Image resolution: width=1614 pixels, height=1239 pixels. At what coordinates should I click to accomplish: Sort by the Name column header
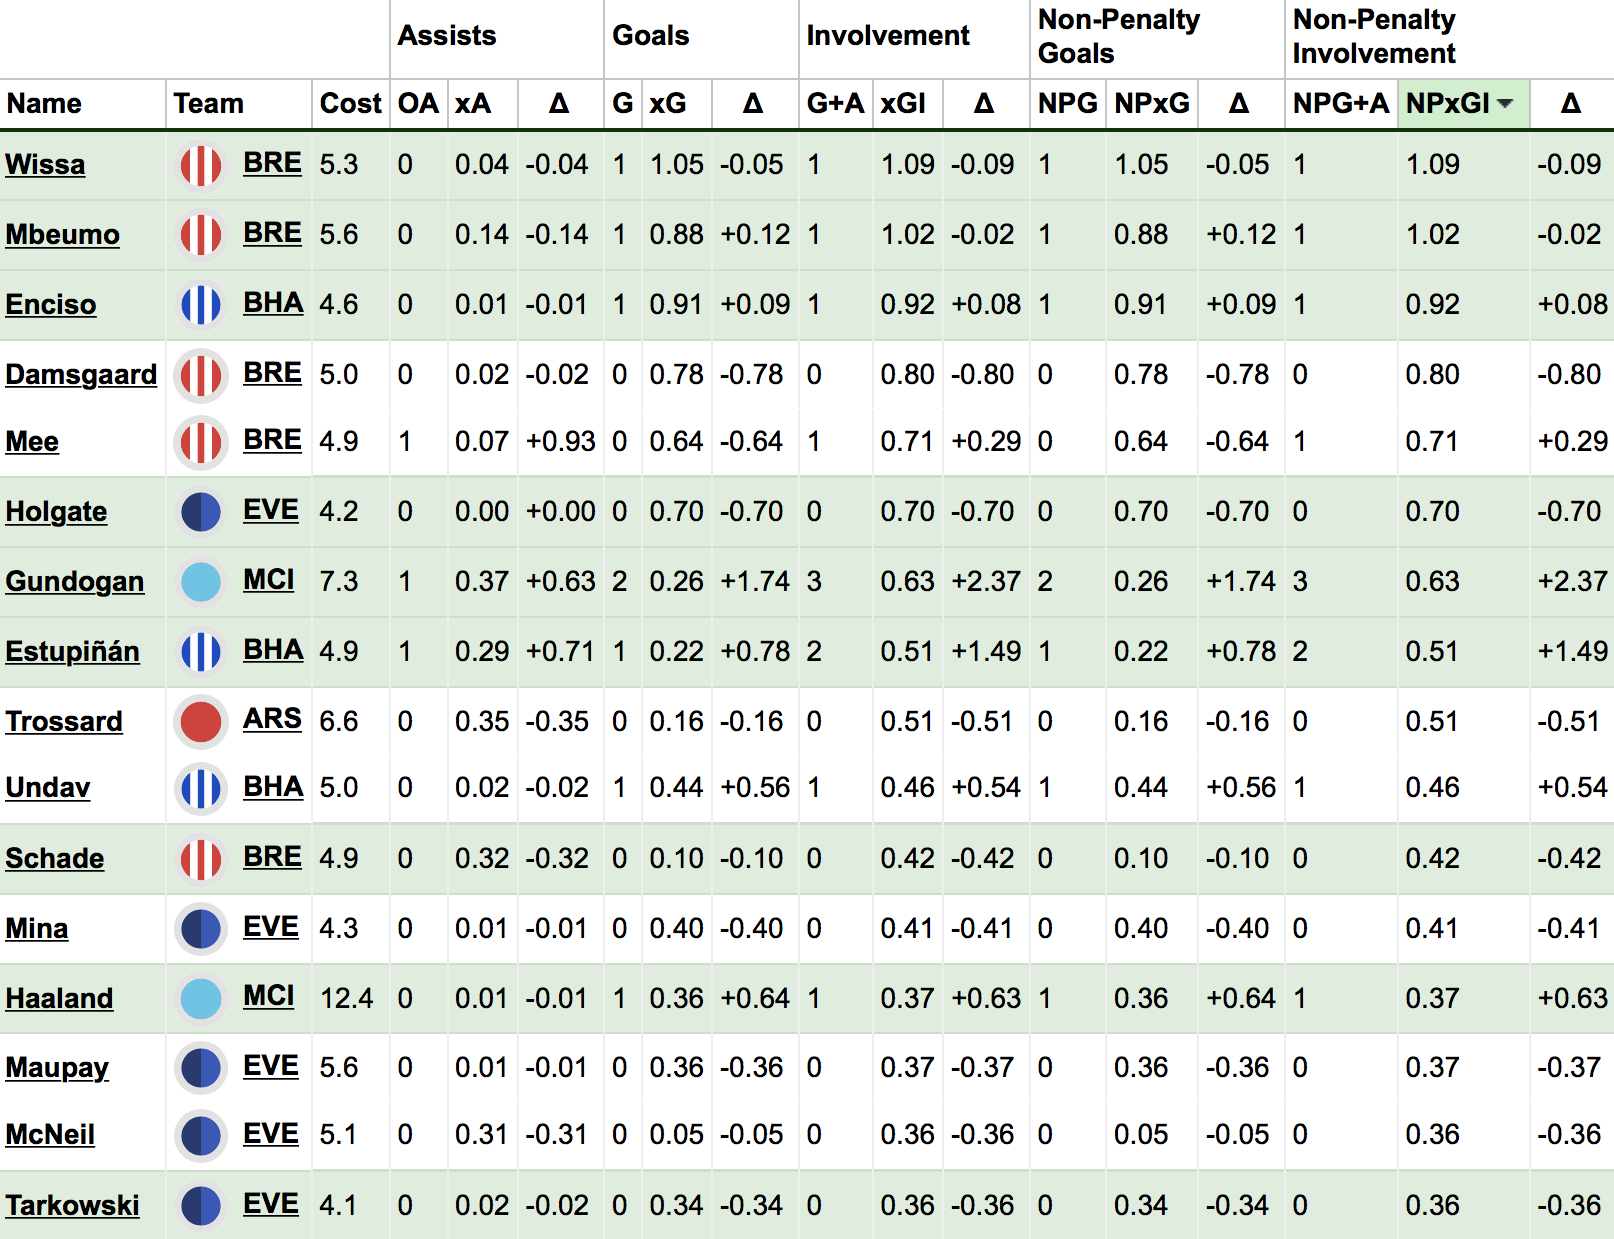click(x=44, y=104)
